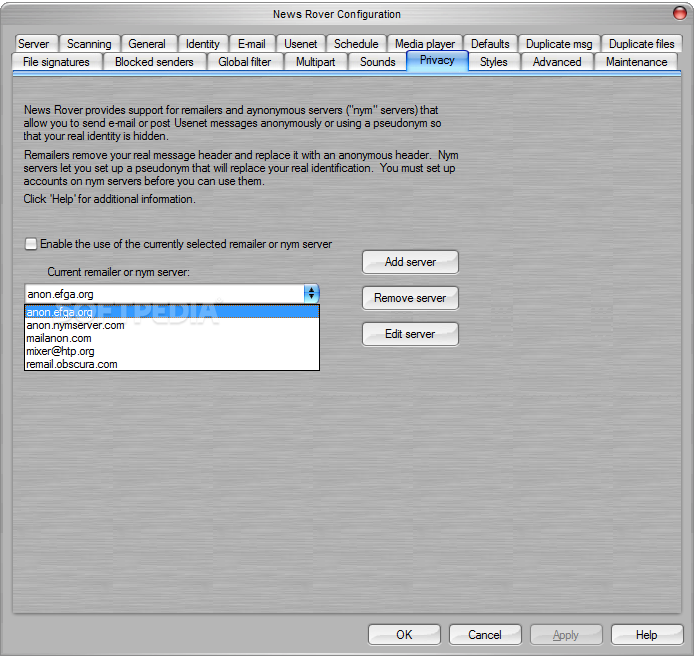This screenshot has width=694, height=656.
Task: Open the Duplicate msg tab
Action: [559, 44]
